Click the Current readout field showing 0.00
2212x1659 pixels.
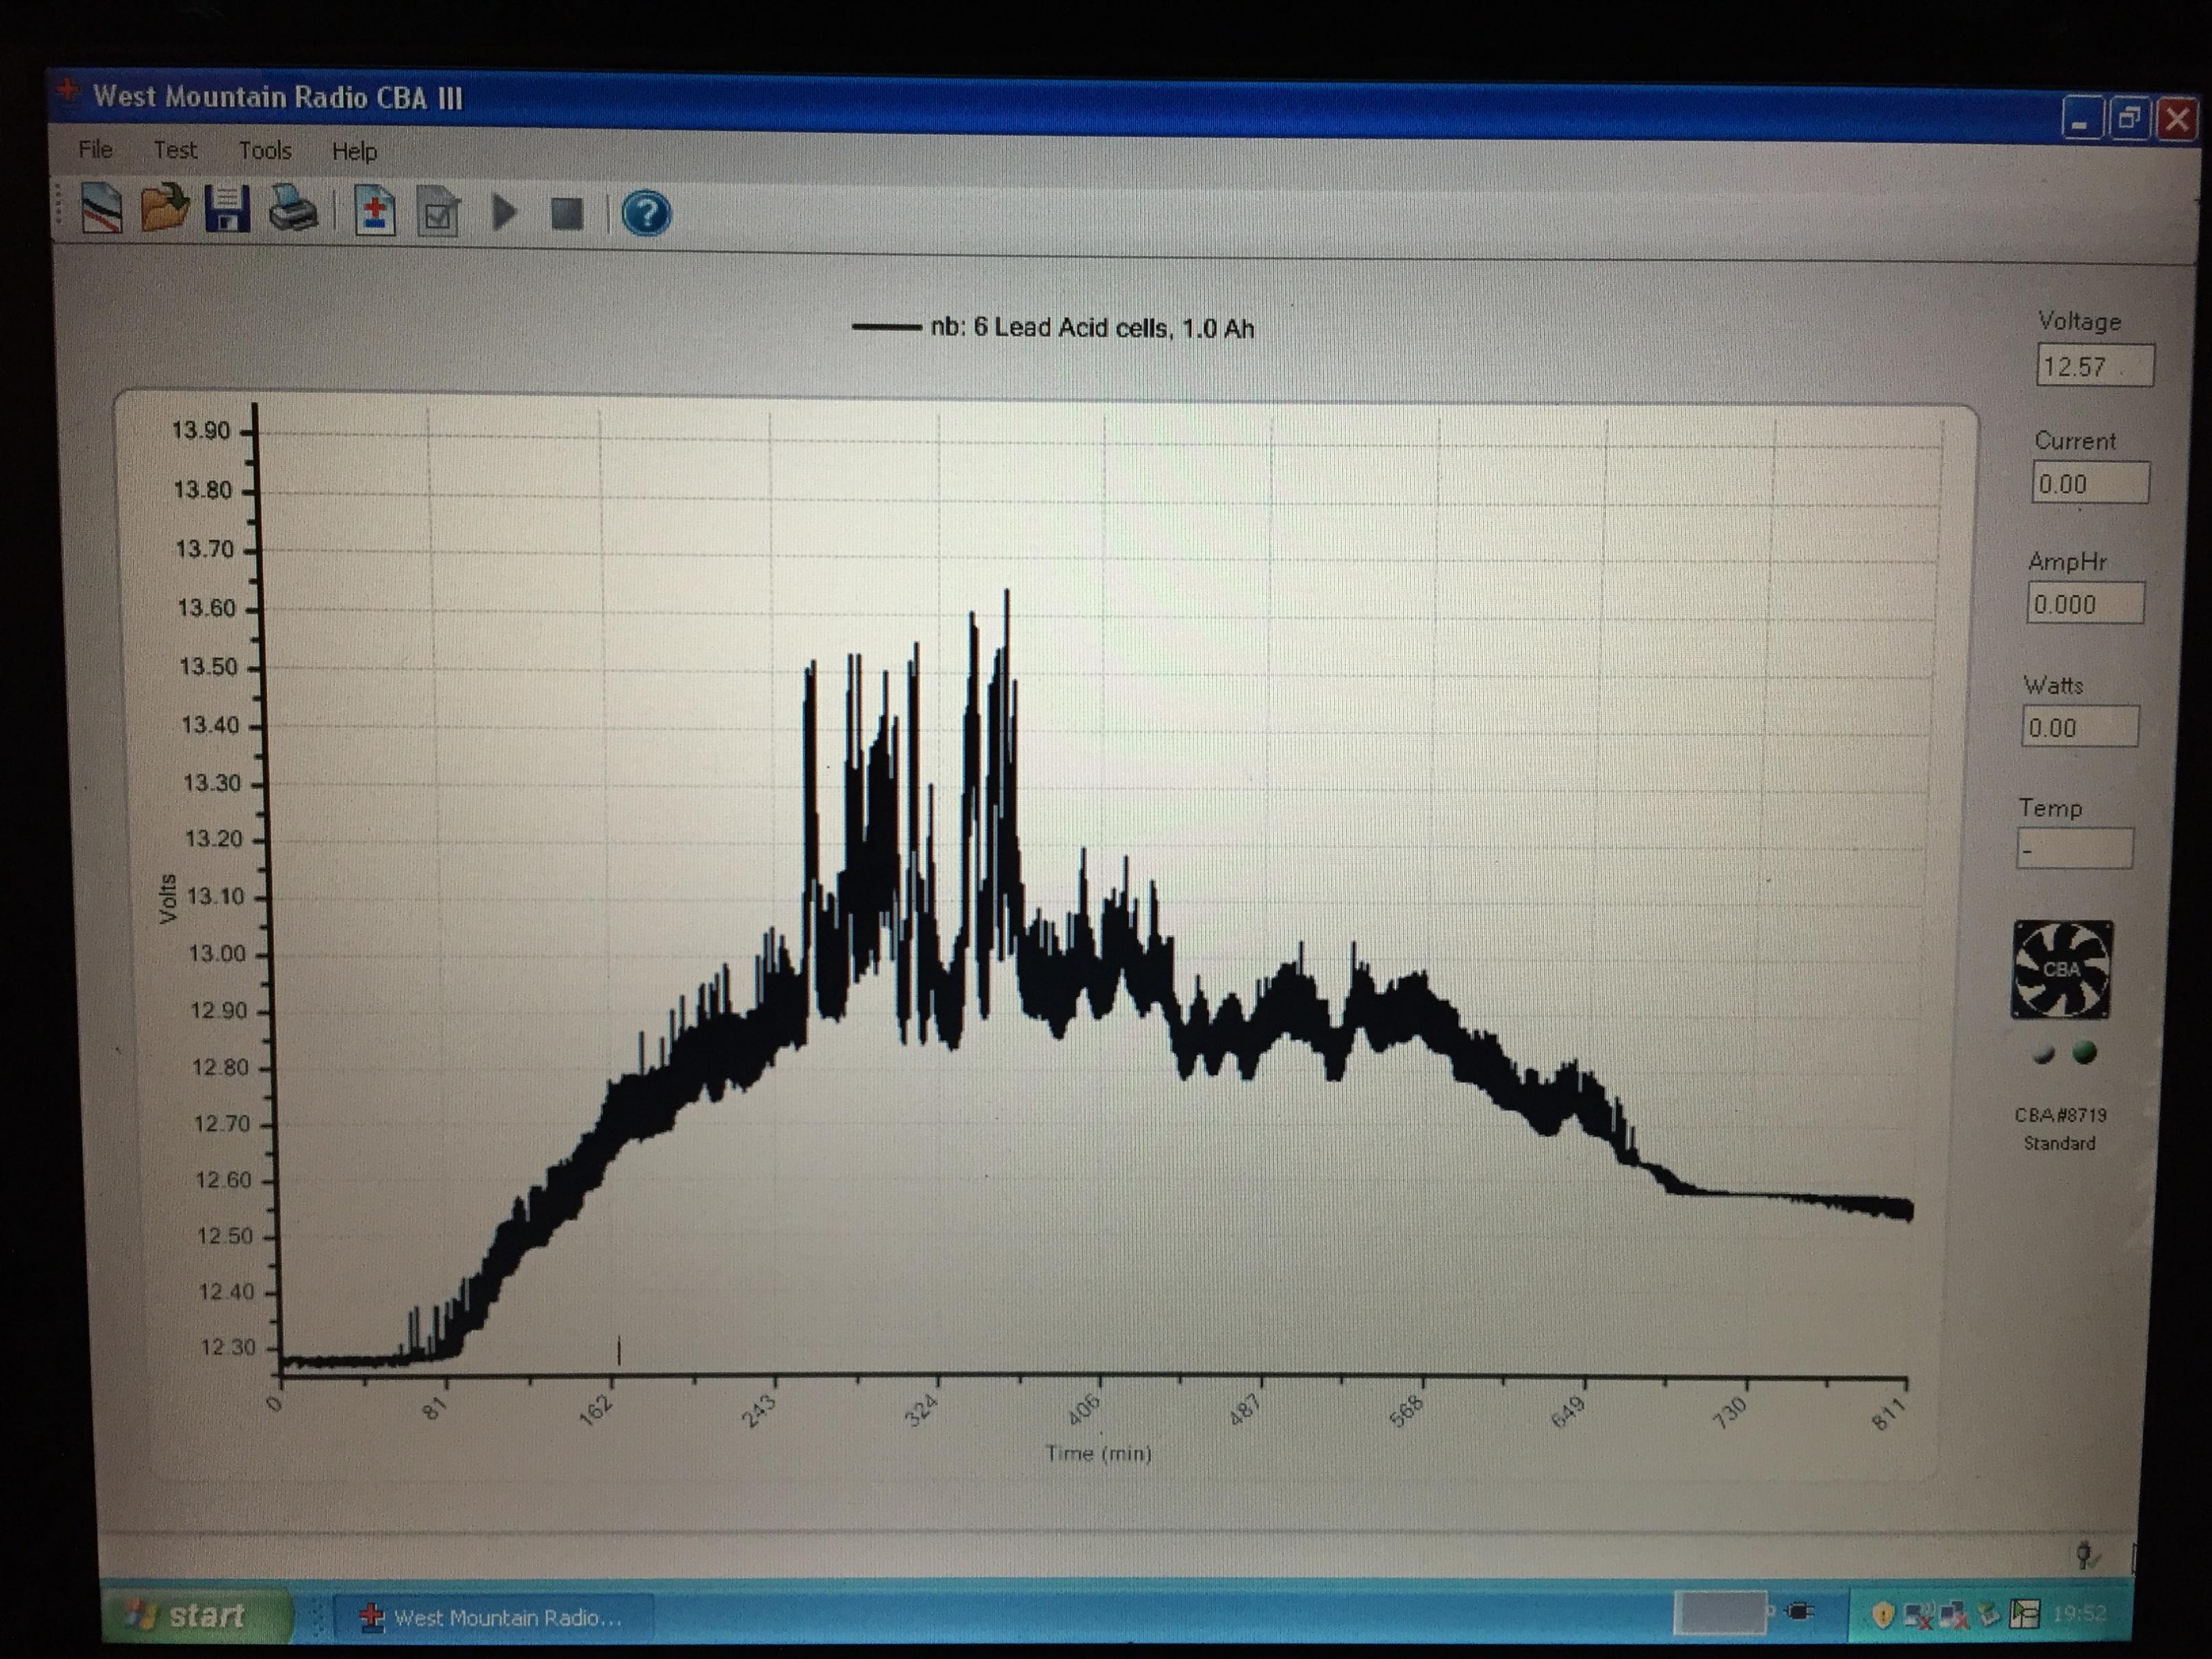coord(2090,484)
